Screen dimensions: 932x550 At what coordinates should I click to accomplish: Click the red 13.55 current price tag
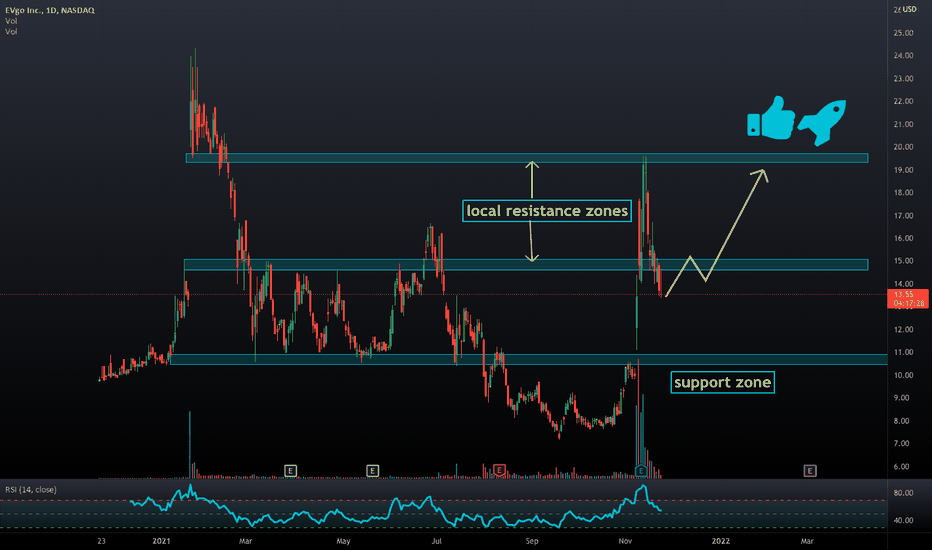click(907, 298)
